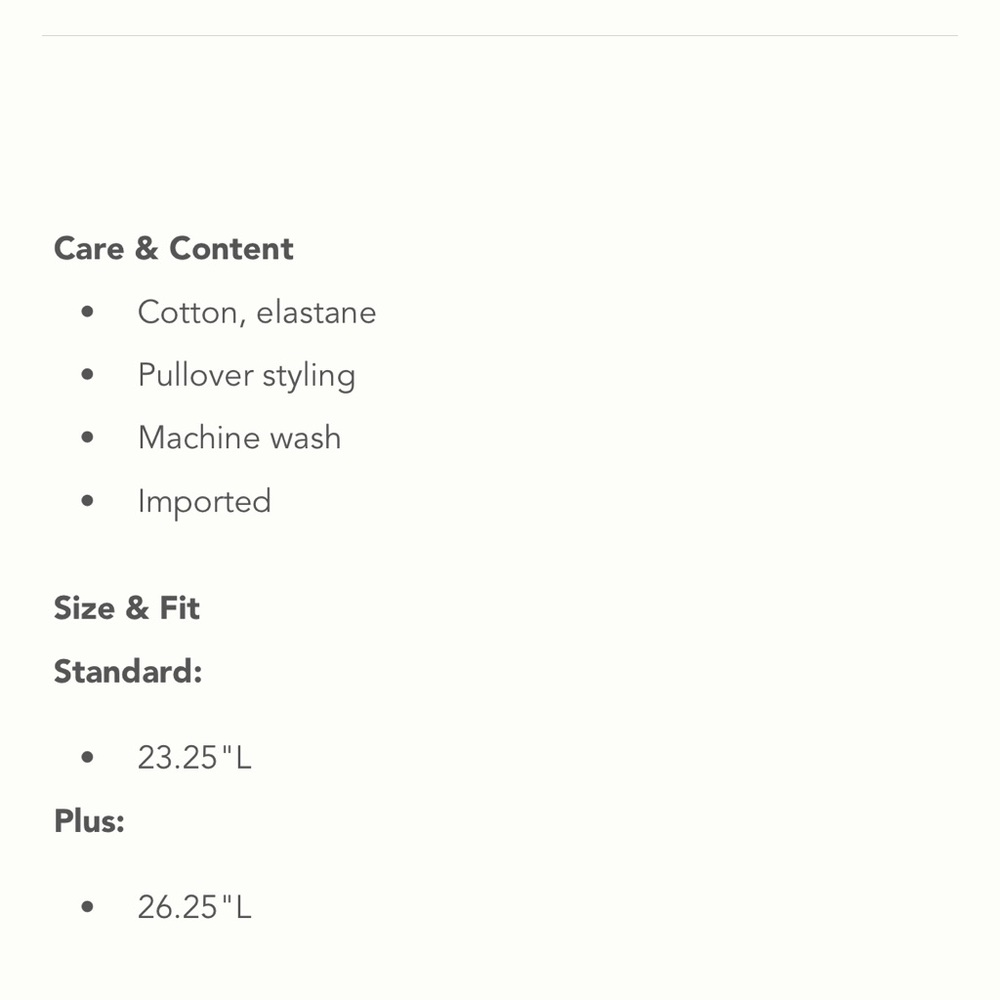Click the Imported list item text
Image resolution: width=1000 pixels, height=1000 pixels.
204,501
